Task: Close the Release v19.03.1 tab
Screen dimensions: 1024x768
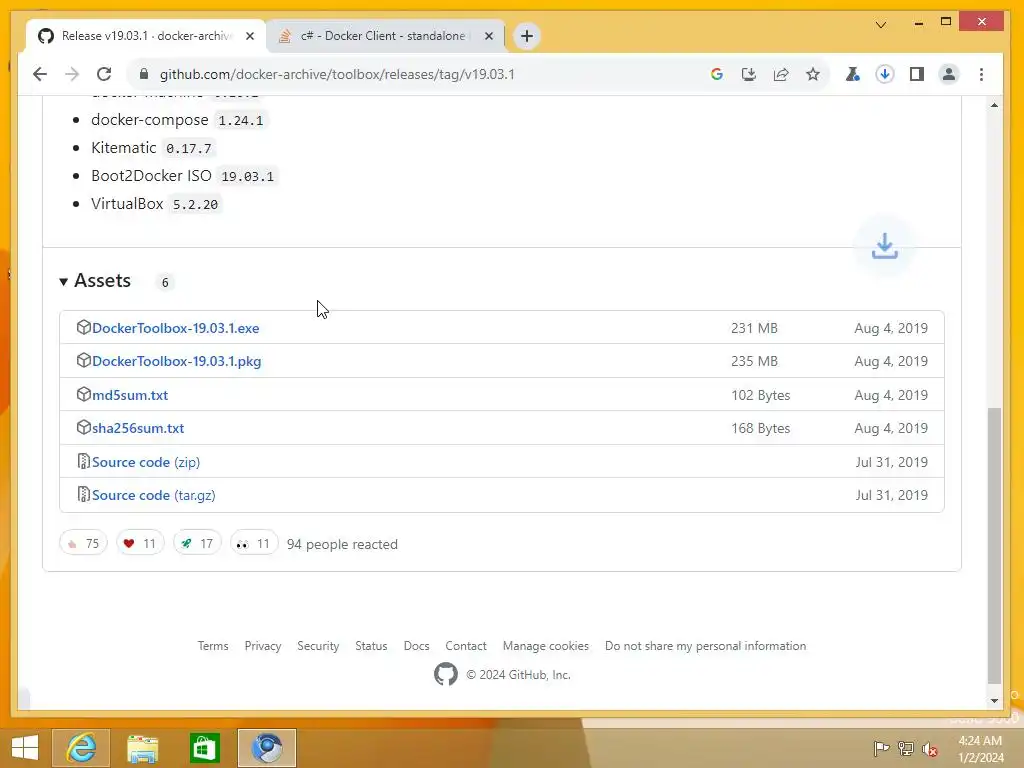Action: (x=249, y=36)
